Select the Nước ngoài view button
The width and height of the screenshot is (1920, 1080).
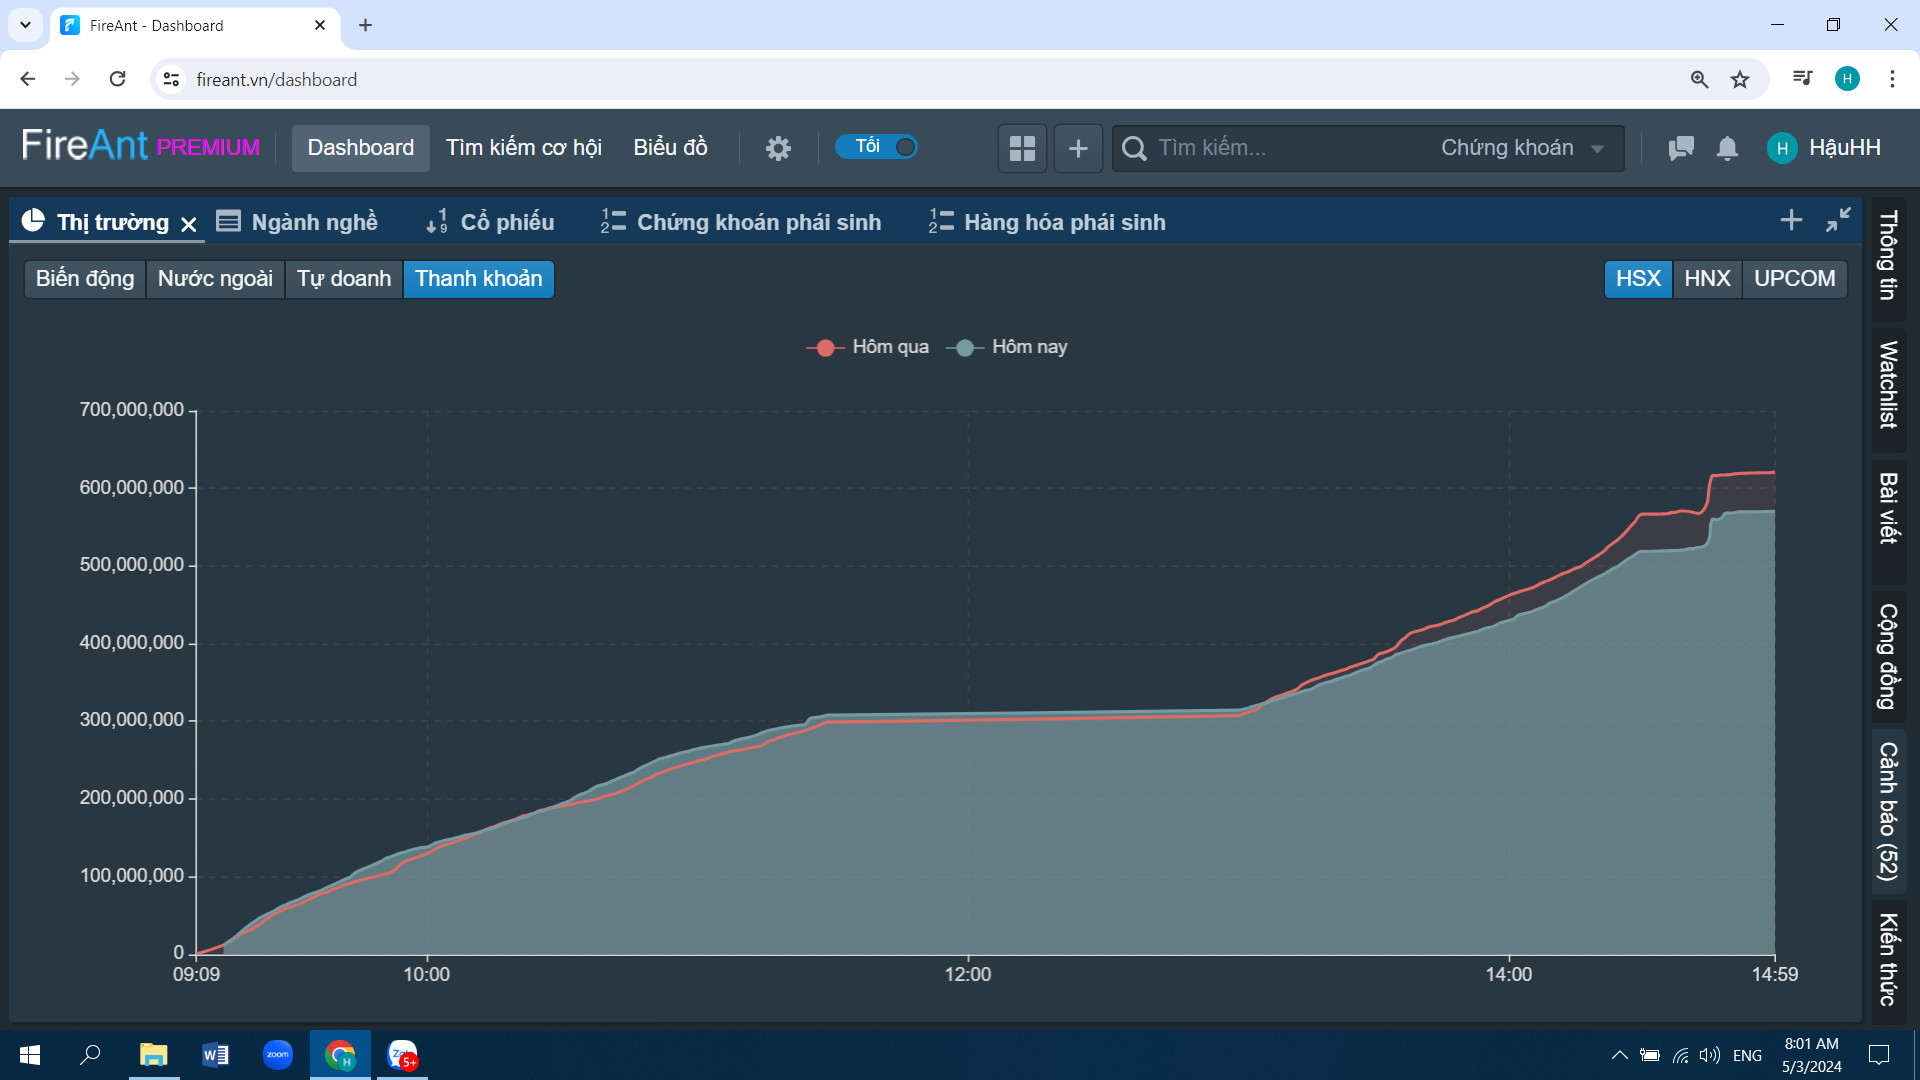pos(215,279)
